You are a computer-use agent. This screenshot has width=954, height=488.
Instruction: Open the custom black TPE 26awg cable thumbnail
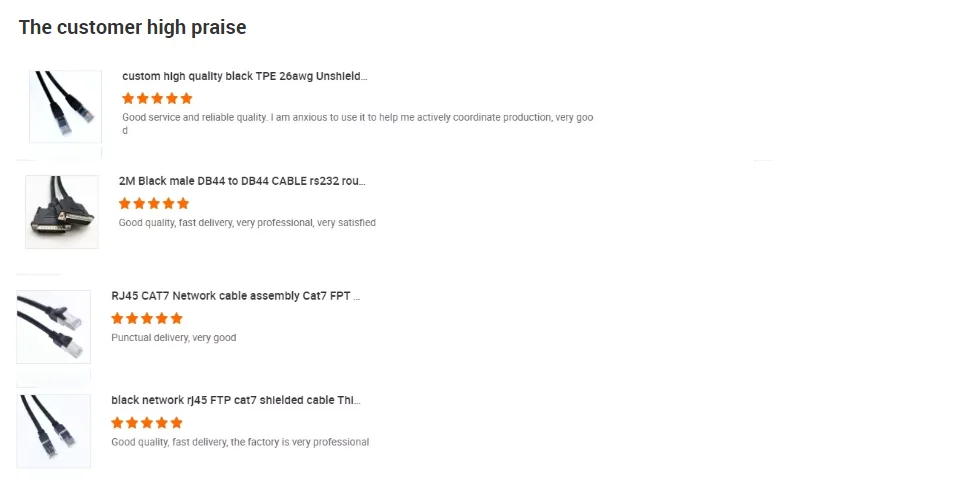65,106
